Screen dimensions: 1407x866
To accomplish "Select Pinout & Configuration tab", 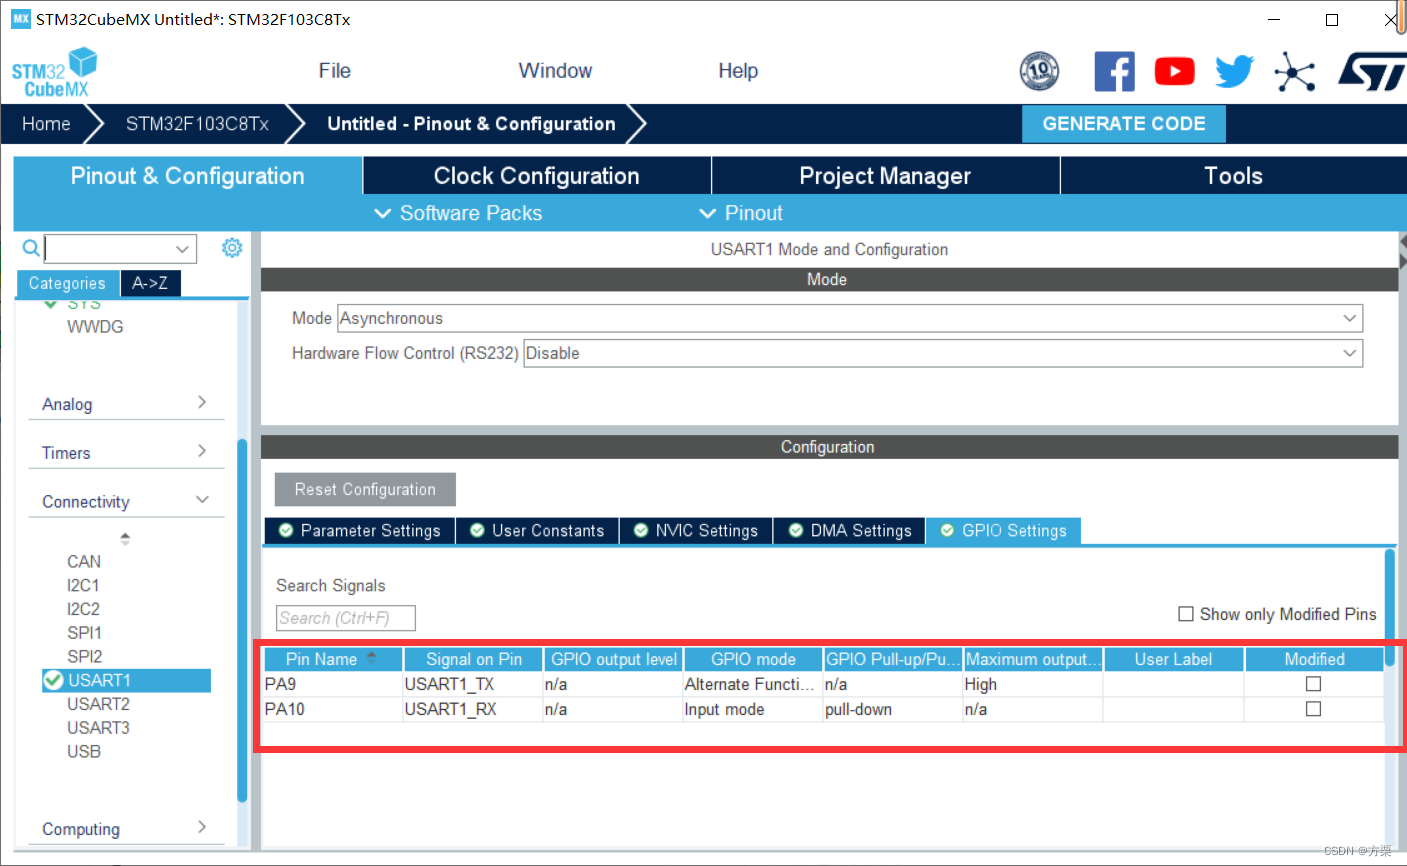I will point(188,176).
